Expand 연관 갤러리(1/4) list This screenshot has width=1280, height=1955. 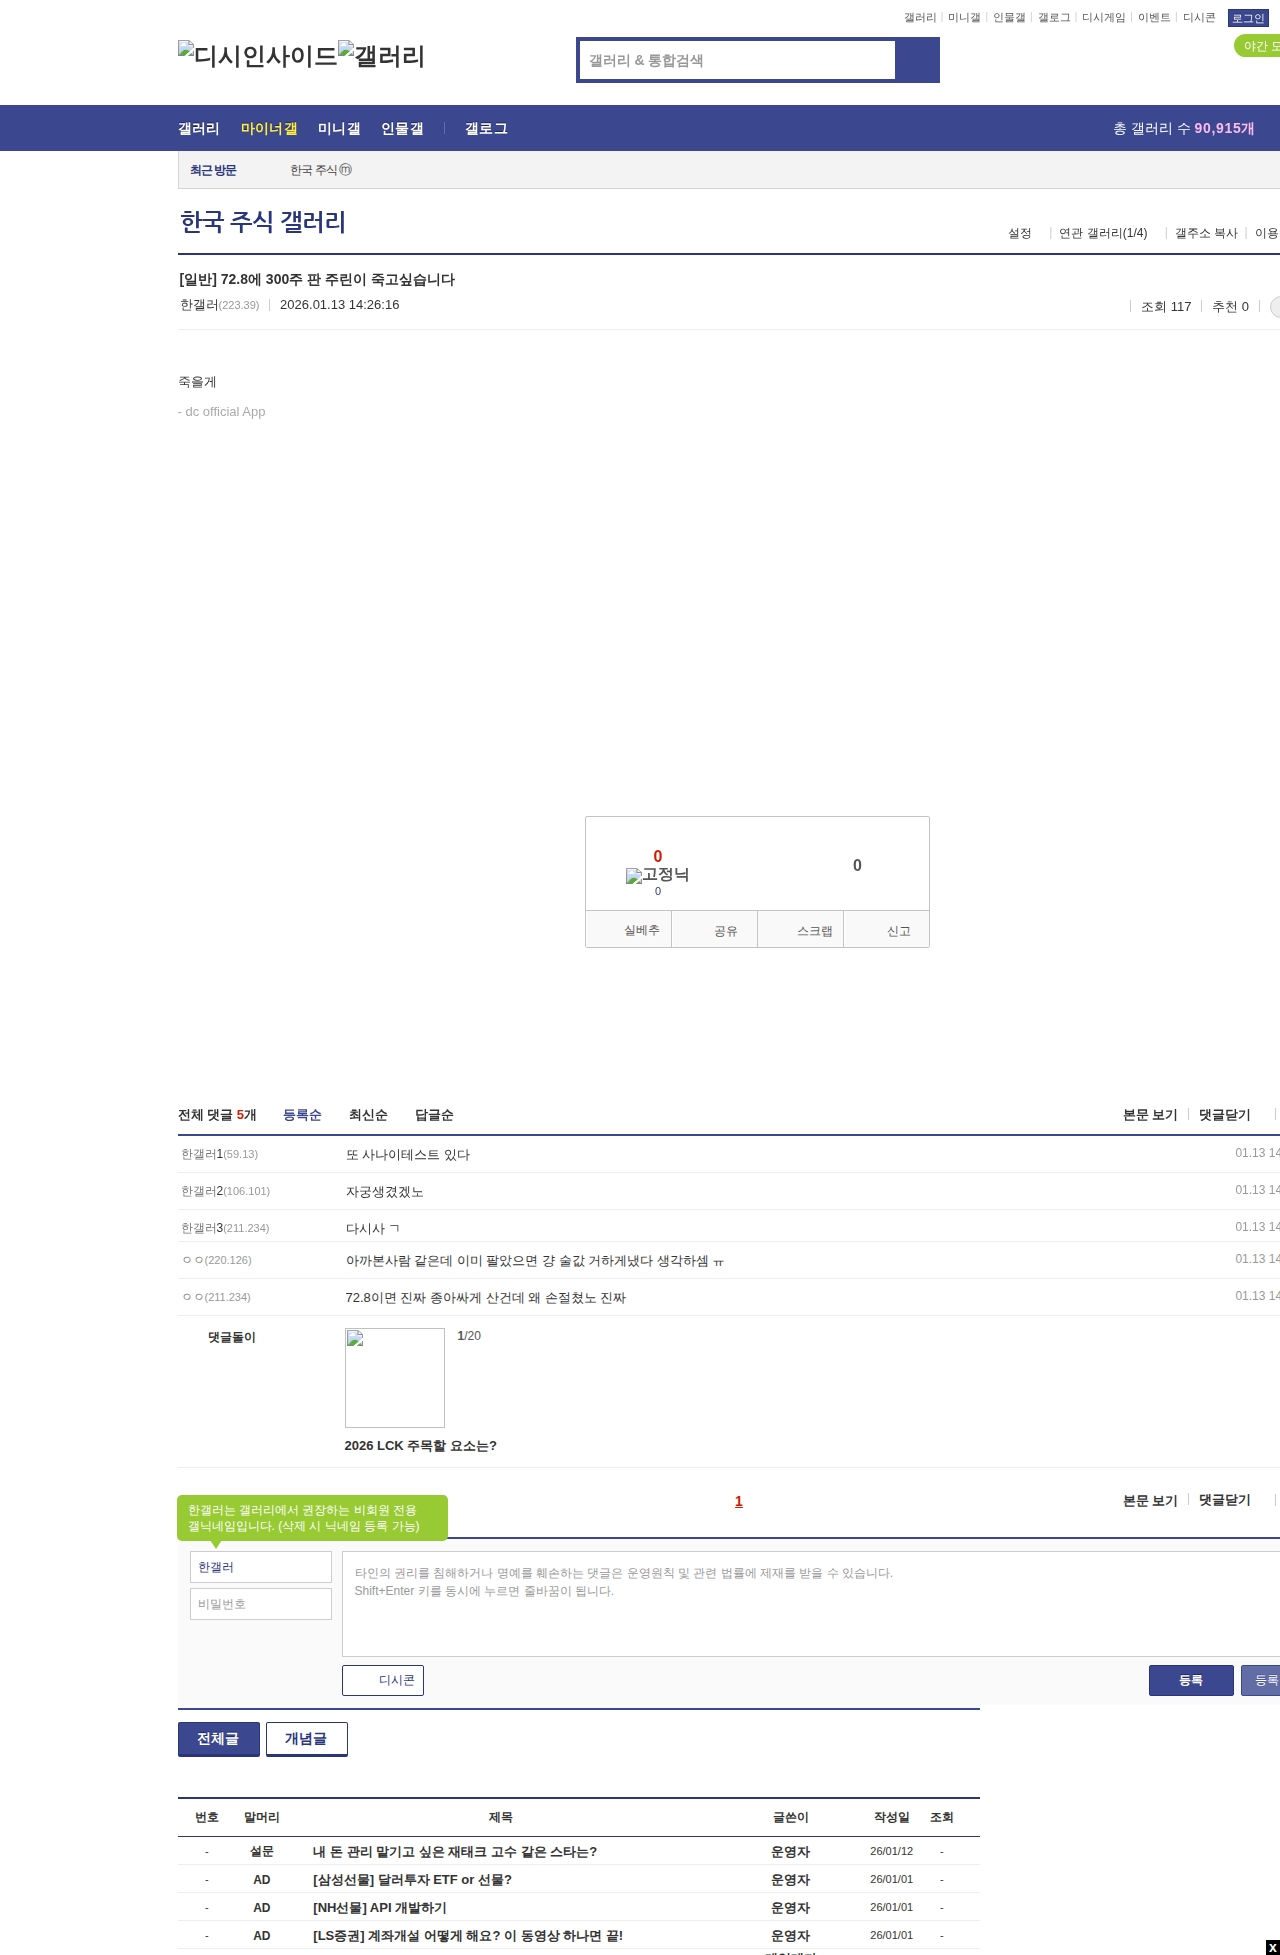click(1103, 233)
